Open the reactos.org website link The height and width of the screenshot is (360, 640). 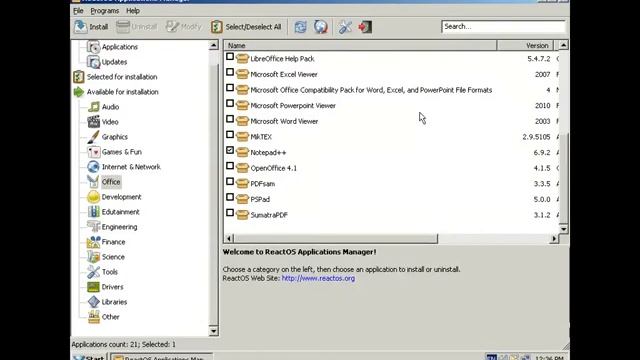pos(318,278)
